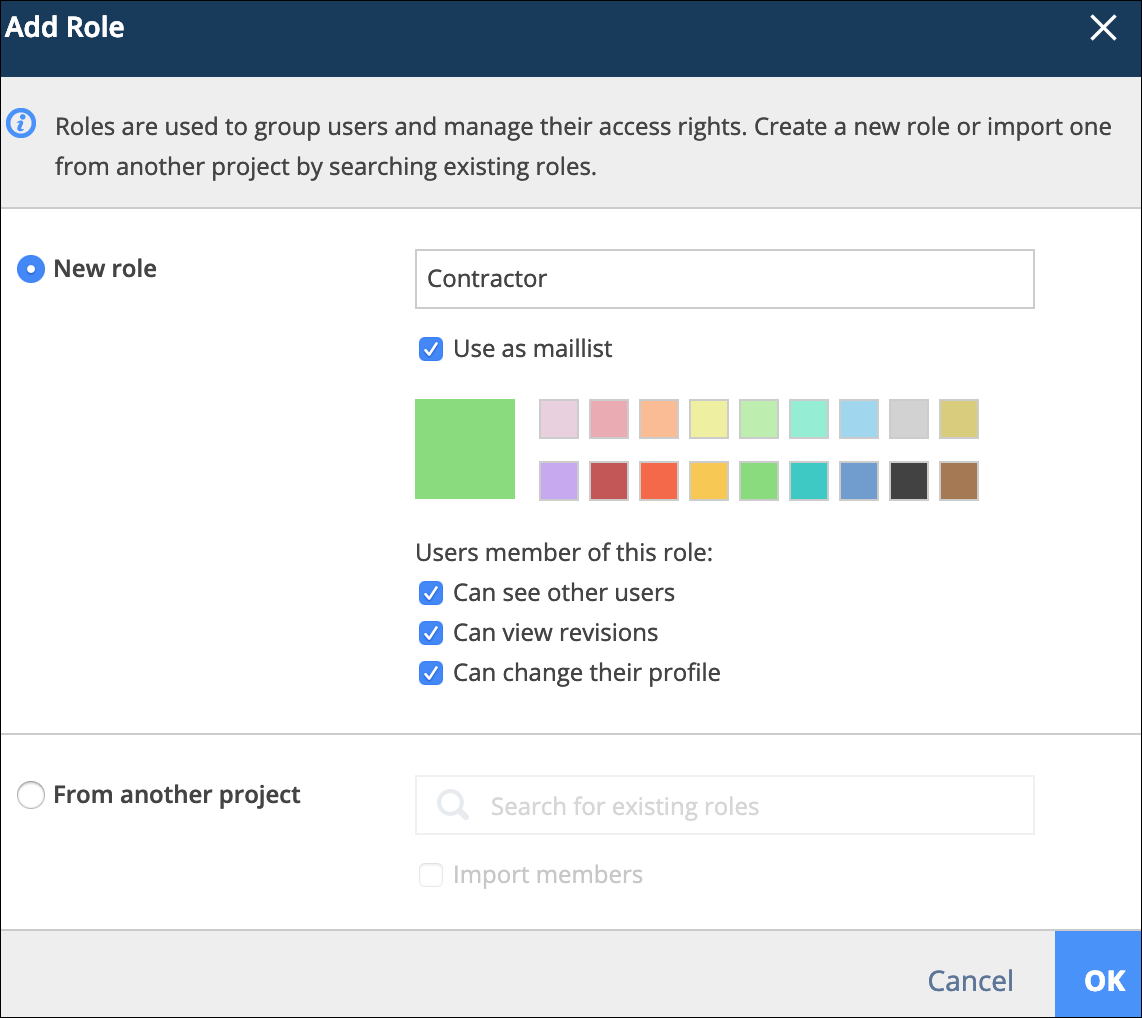Image resolution: width=1142 pixels, height=1018 pixels.
Task: Click the Cancel link
Action: point(970,981)
